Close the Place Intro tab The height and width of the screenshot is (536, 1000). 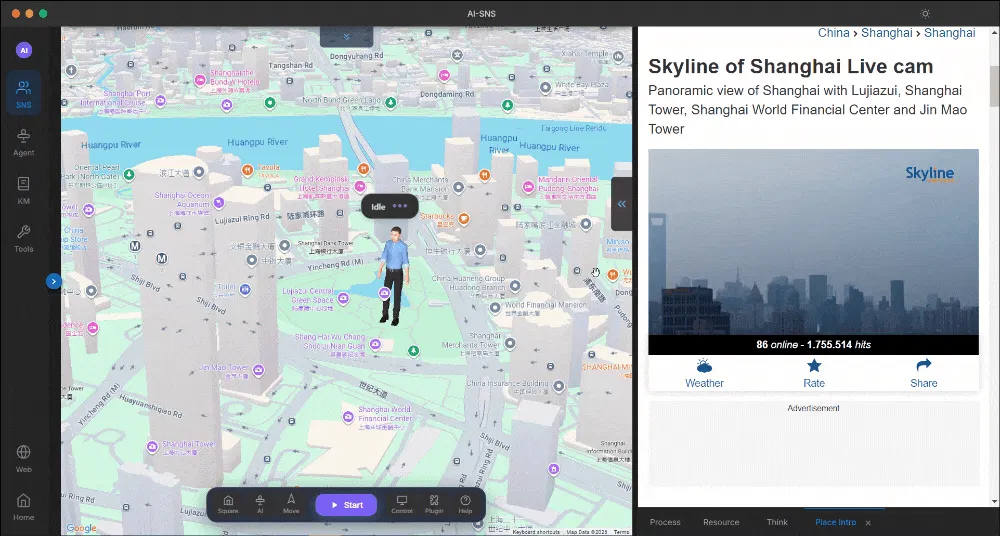pos(868,523)
